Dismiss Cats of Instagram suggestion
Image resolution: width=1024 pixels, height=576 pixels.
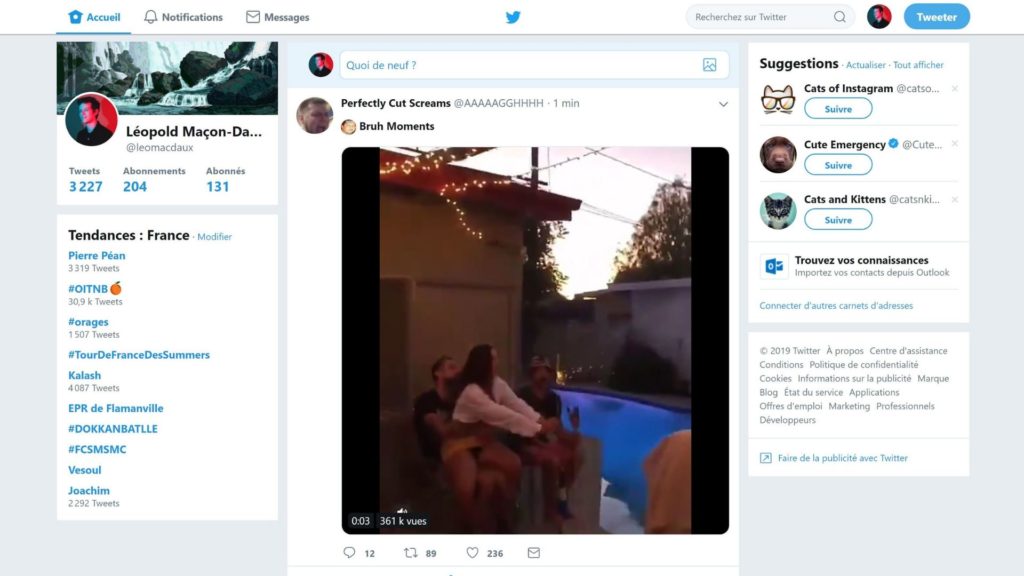(955, 88)
